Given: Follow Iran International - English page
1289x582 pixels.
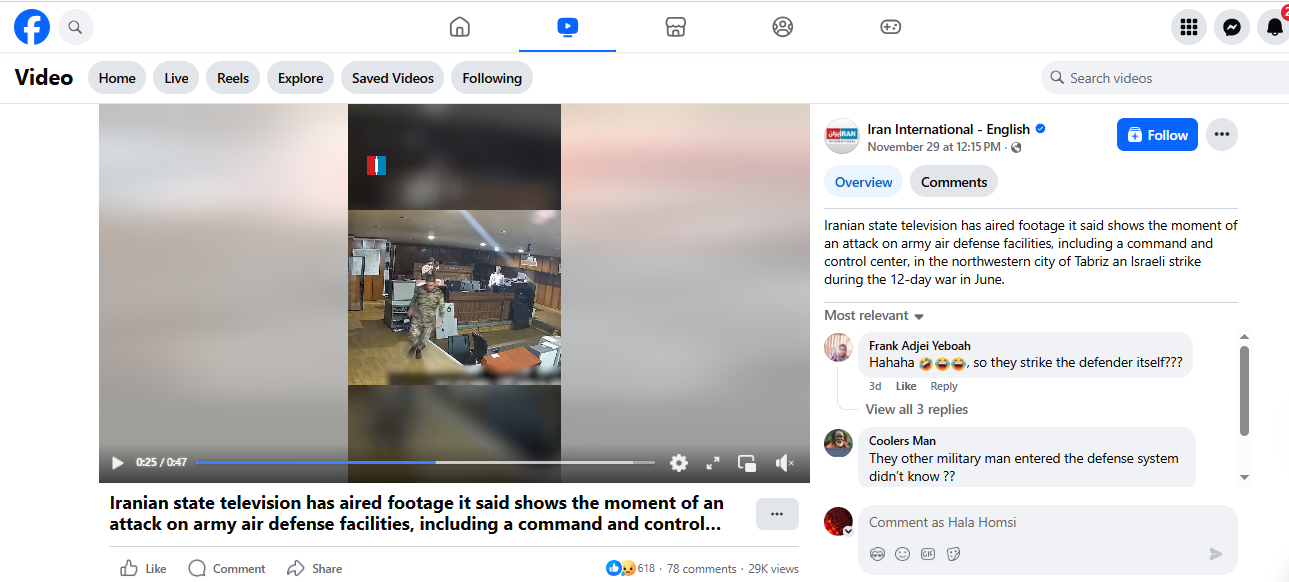Looking at the screenshot, I should click(1156, 135).
